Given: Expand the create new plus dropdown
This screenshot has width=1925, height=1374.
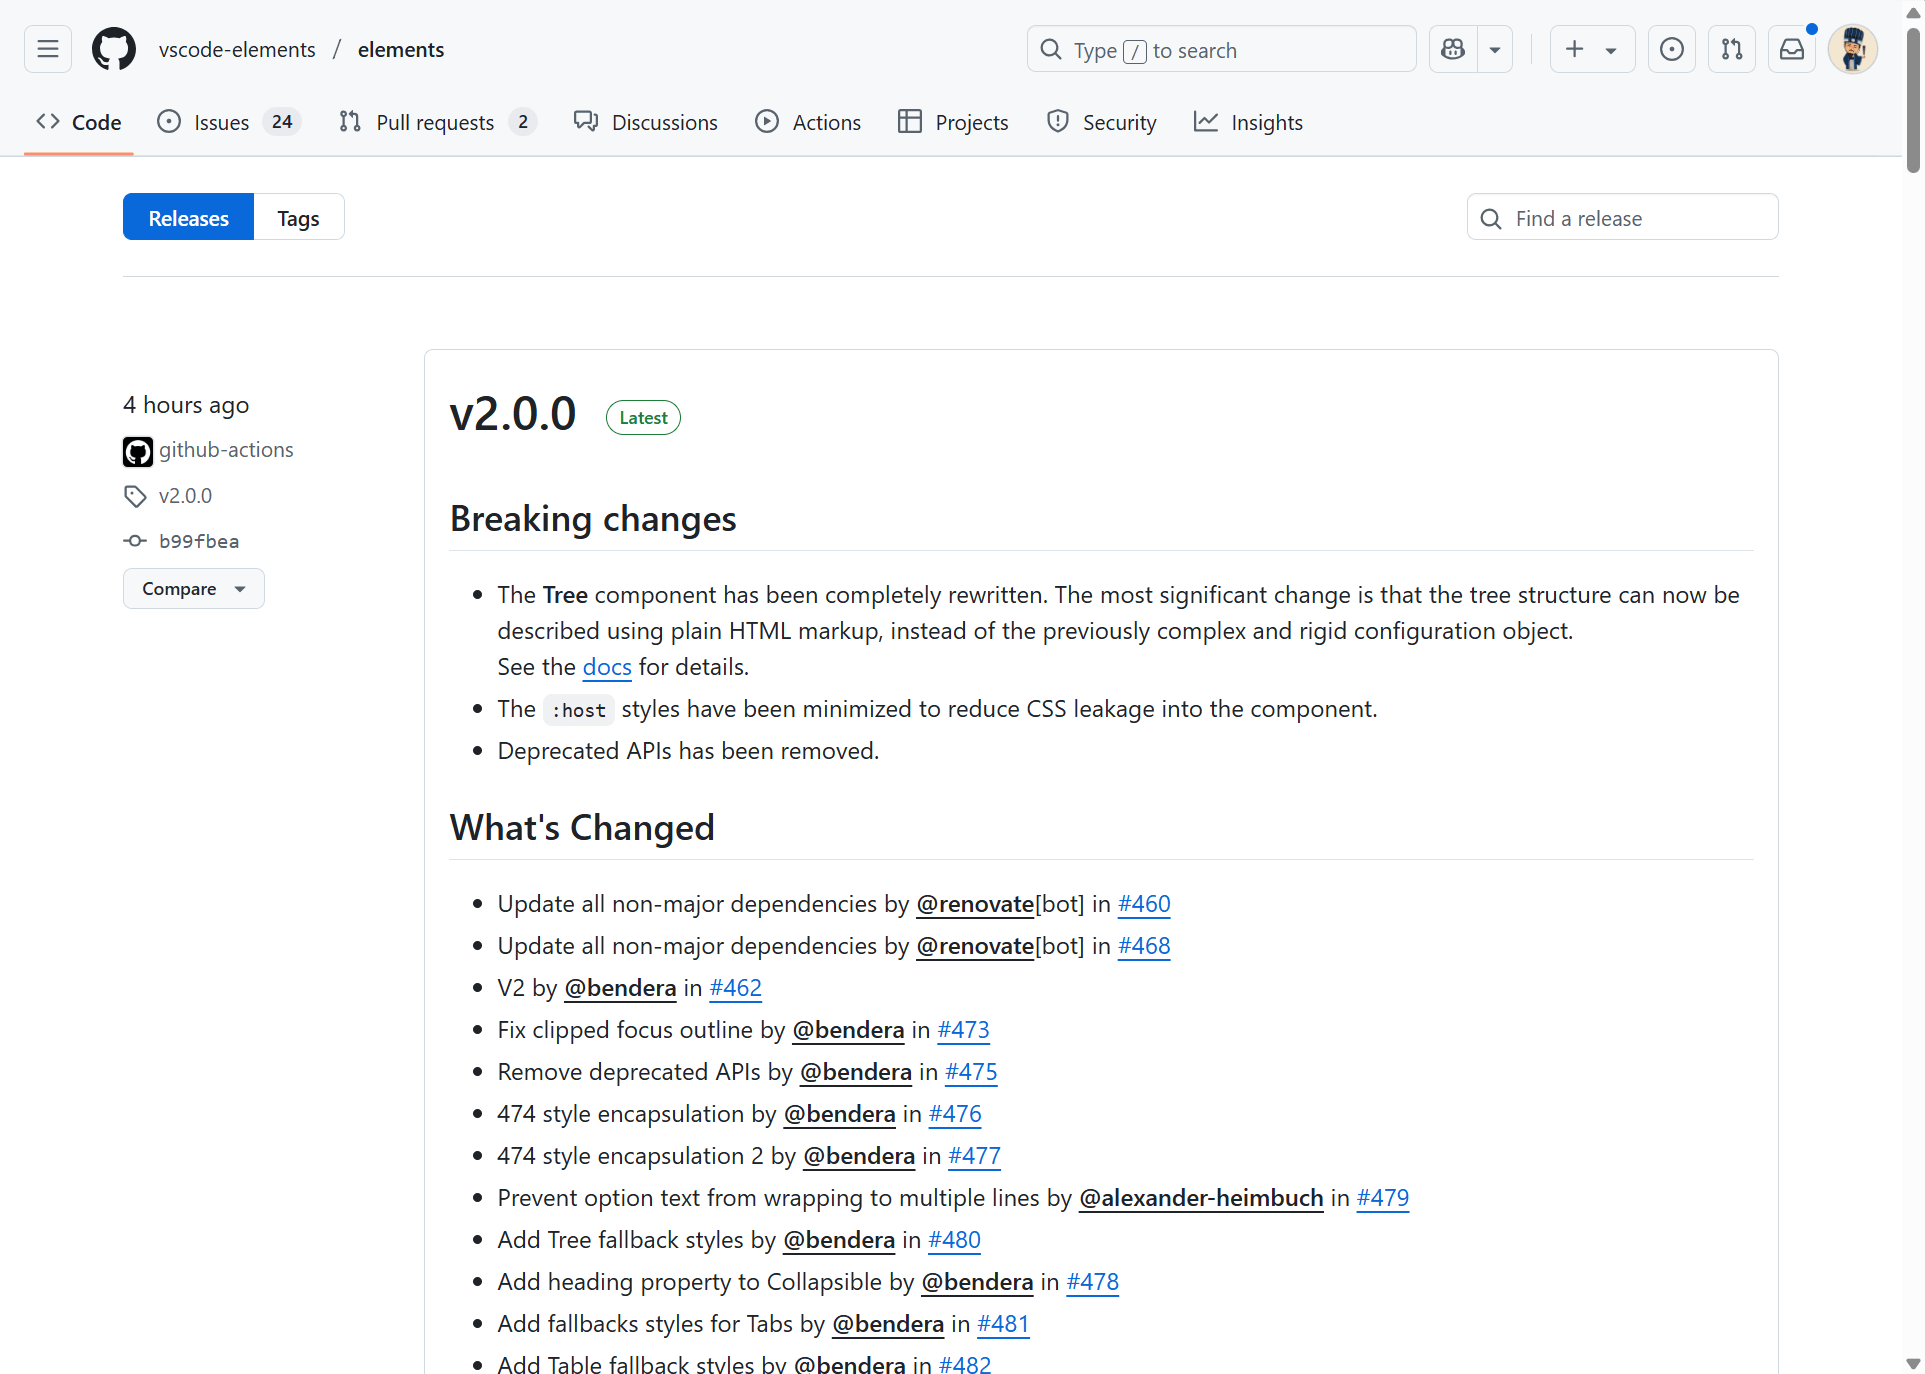Looking at the screenshot, I should 1591,49.
